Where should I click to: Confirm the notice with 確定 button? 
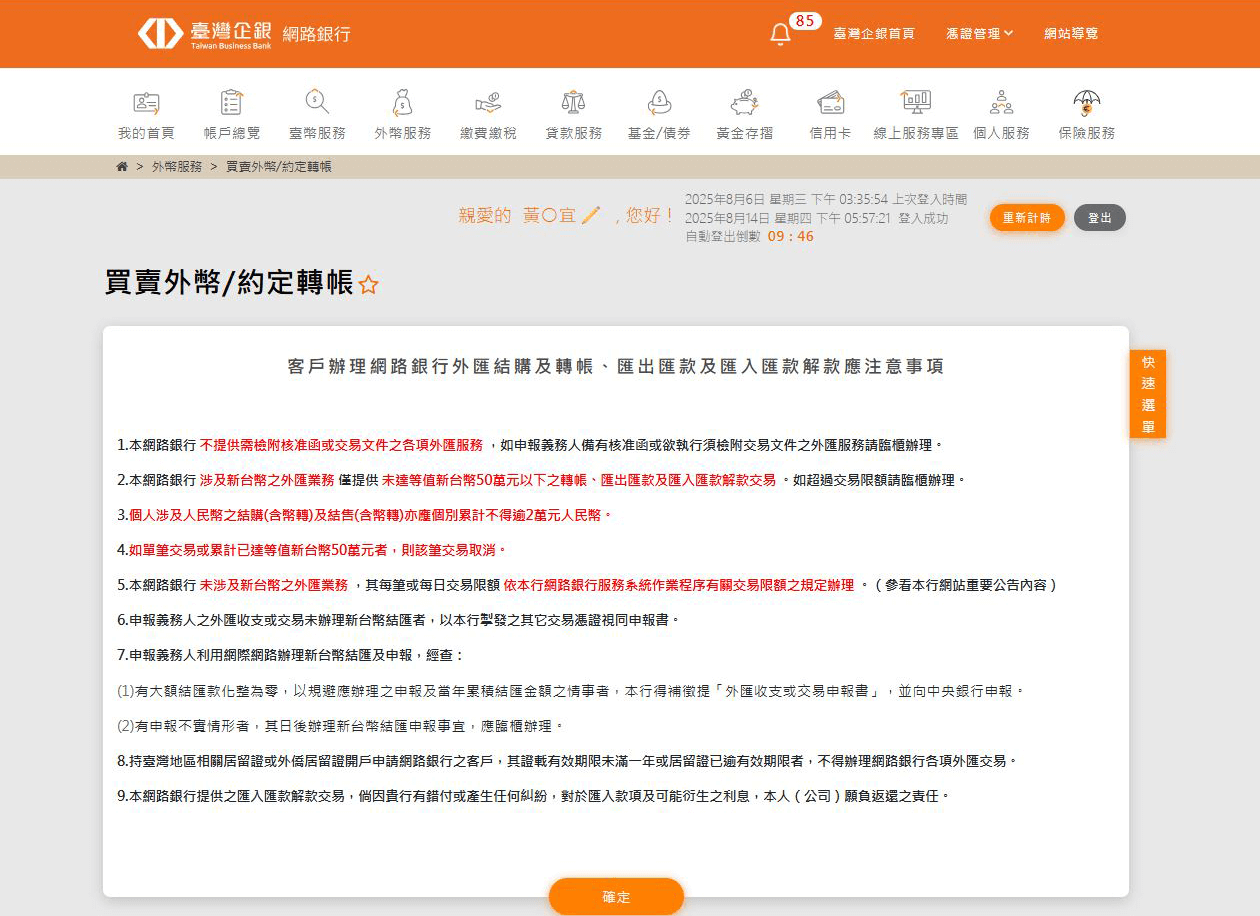[x=616, y=897]
